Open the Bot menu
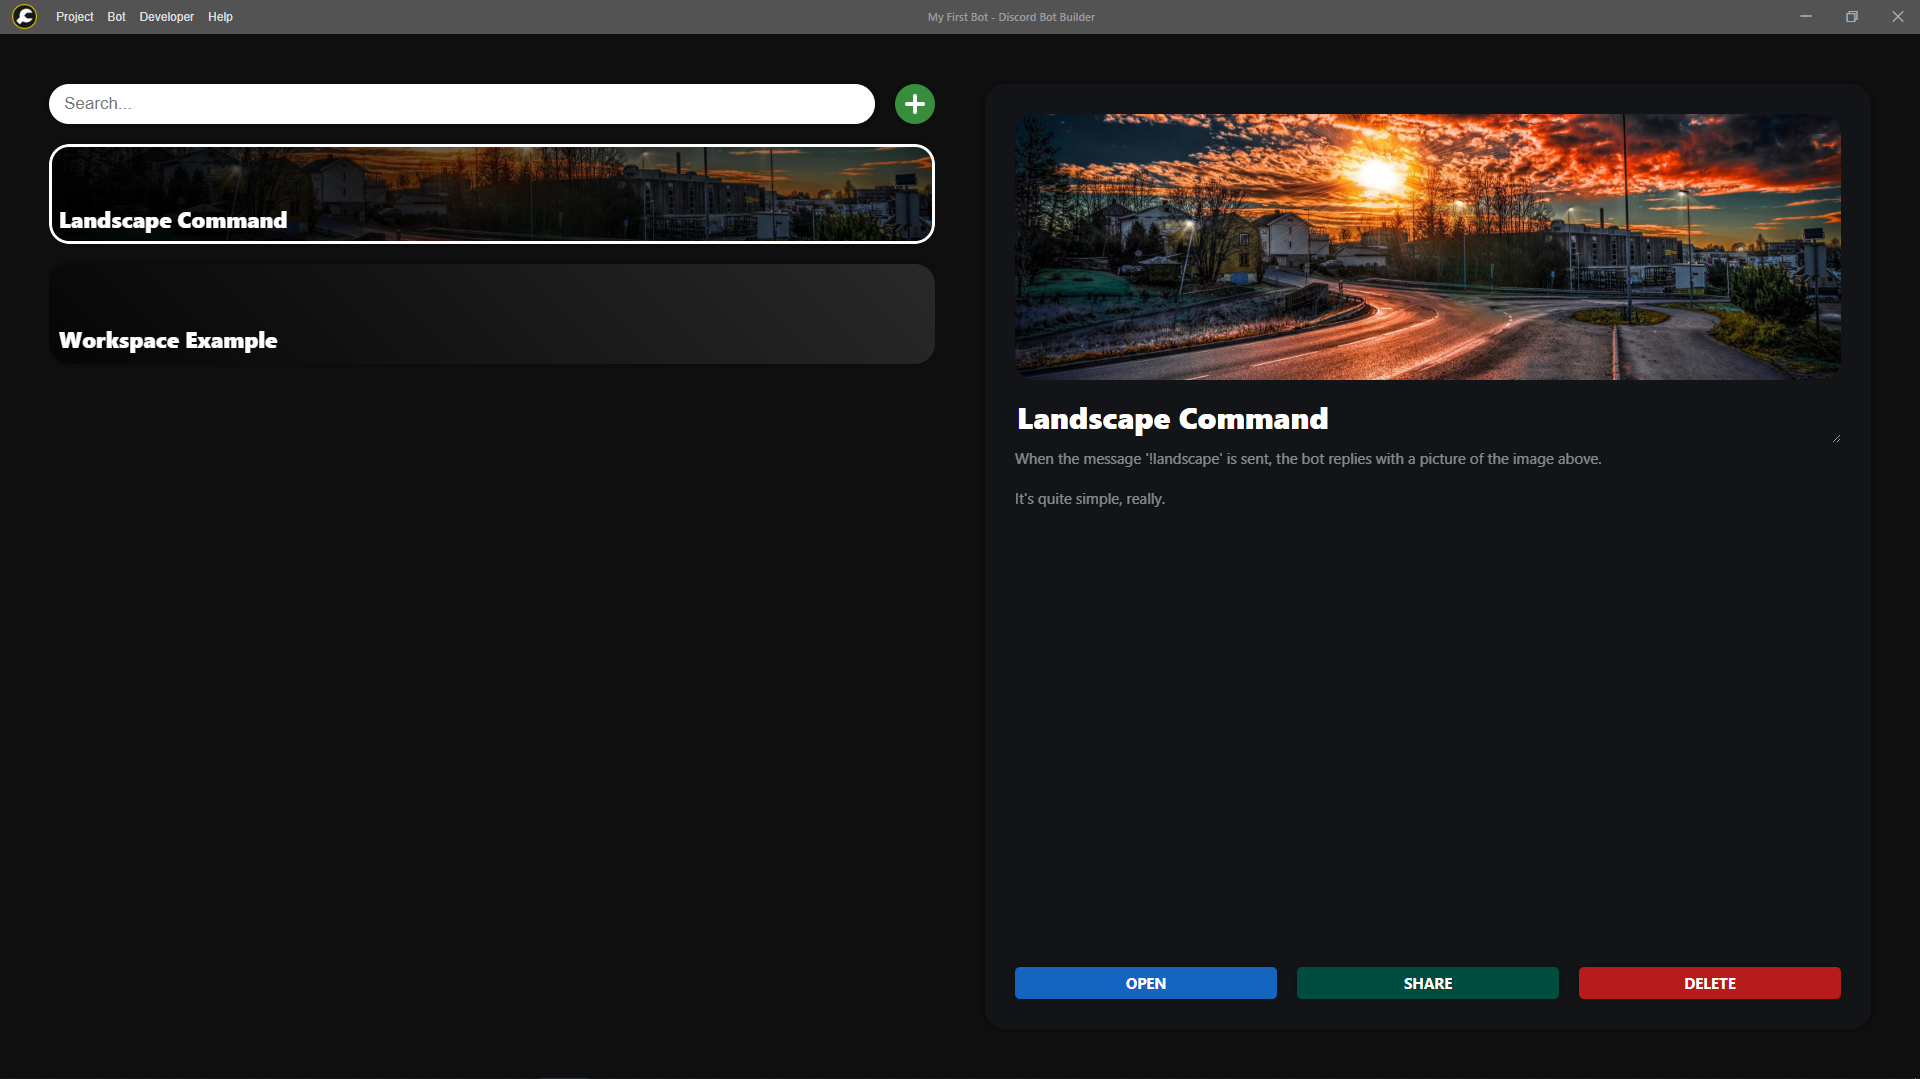Image resolution: width=1920 pixels, height=1079 pixels. pyautogui.click(x=116, y=17)
